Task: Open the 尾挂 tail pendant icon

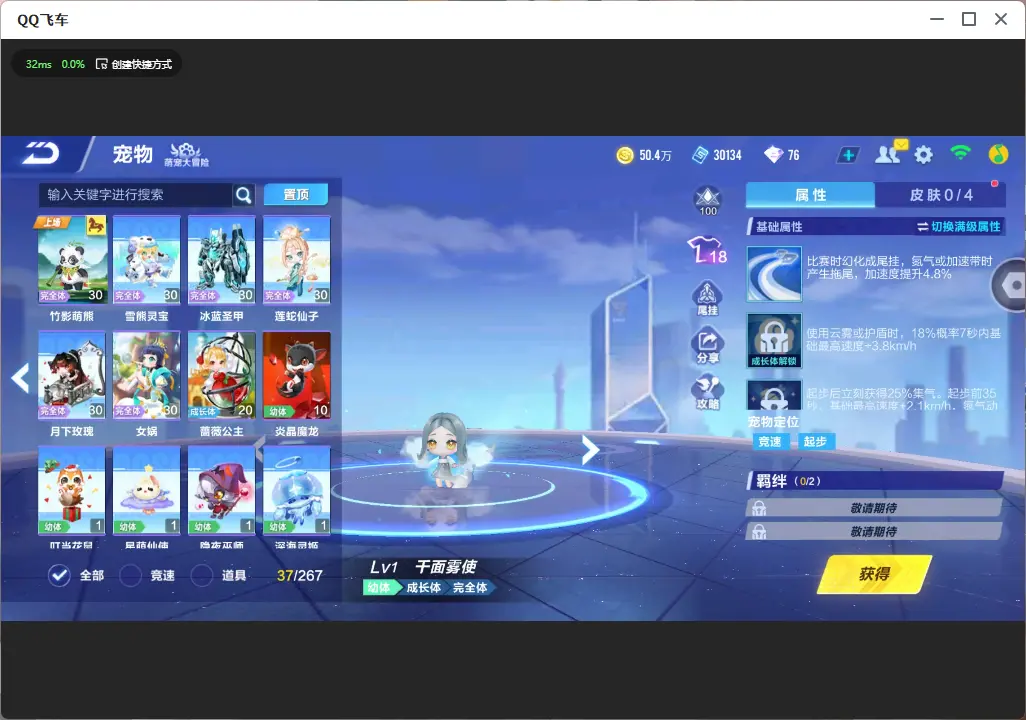Action: (707, 298)
